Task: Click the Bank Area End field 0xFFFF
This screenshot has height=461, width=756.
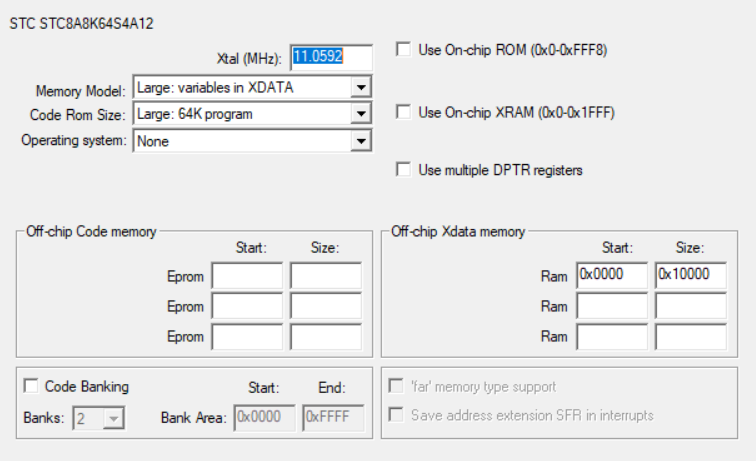Action: click(333, 418)
